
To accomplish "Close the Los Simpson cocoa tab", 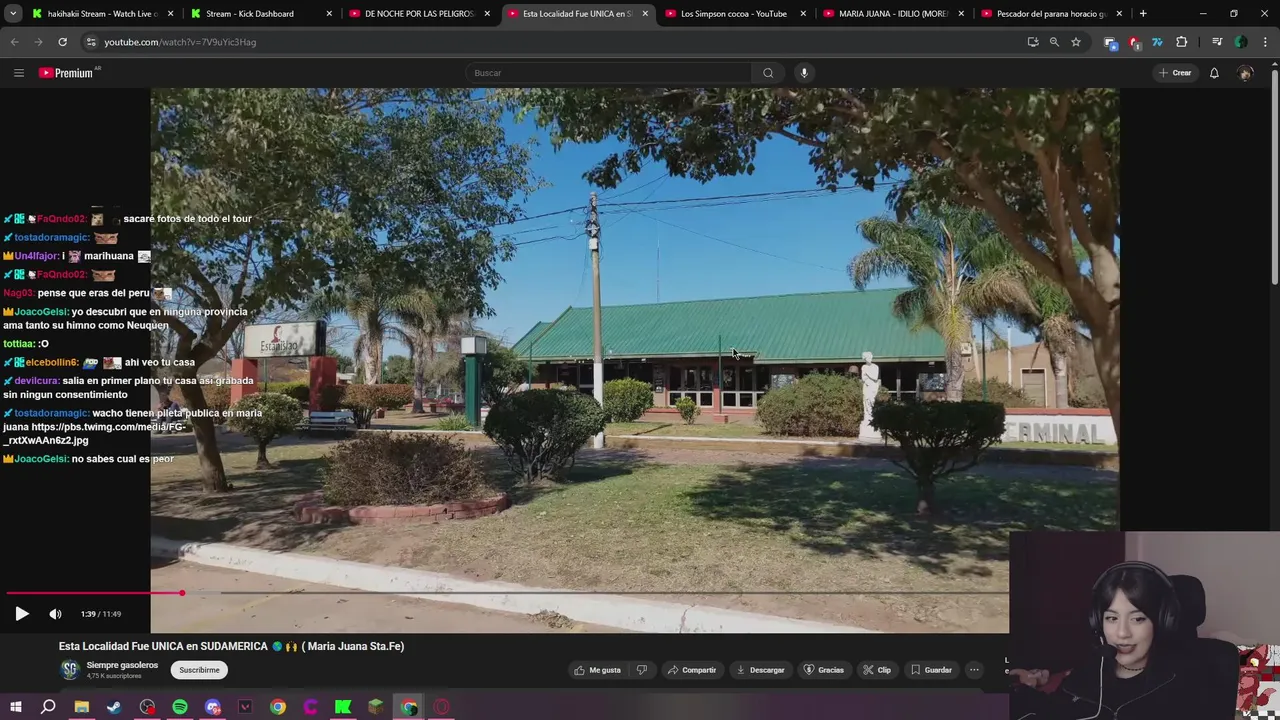I will coord(803,14).
